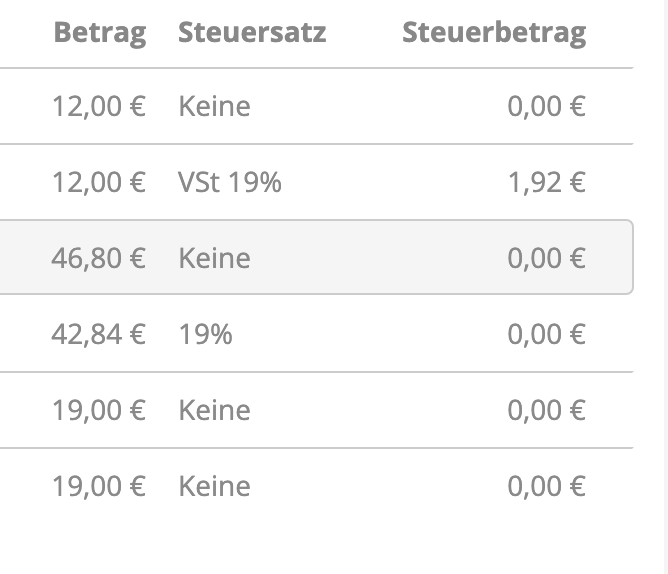This screenshot has width=668, height=574.
Task: Click the Betrag column header
Action: pyautogui.click(x=99, y=33)
